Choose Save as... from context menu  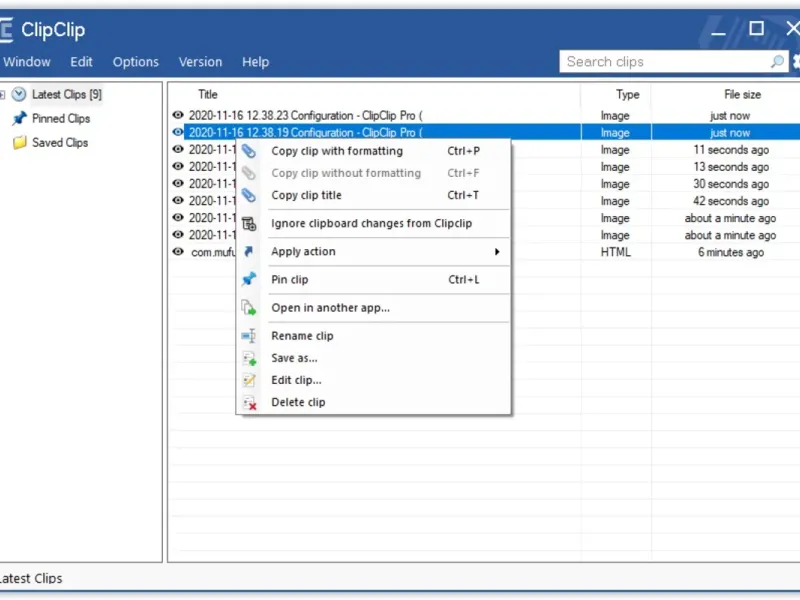[x=294, y=358]
